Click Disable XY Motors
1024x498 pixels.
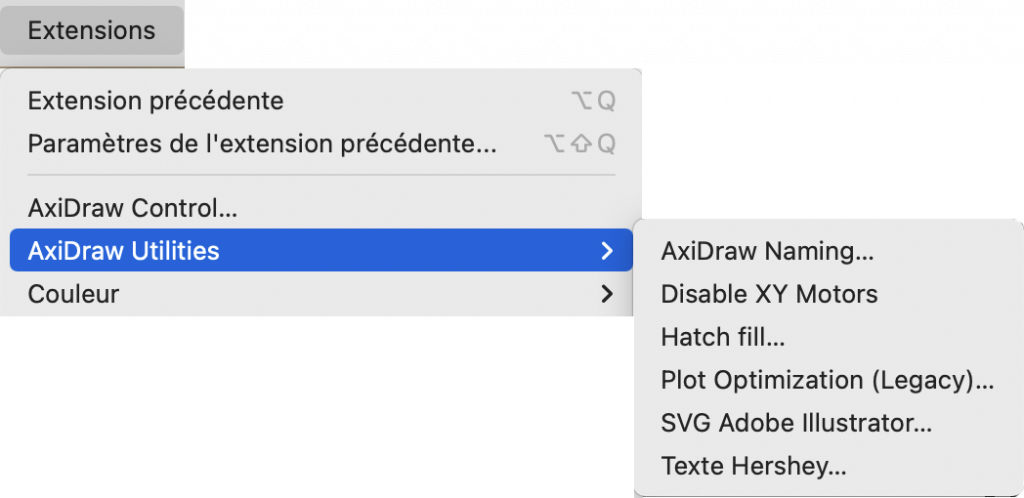click(x=769, y=294)
